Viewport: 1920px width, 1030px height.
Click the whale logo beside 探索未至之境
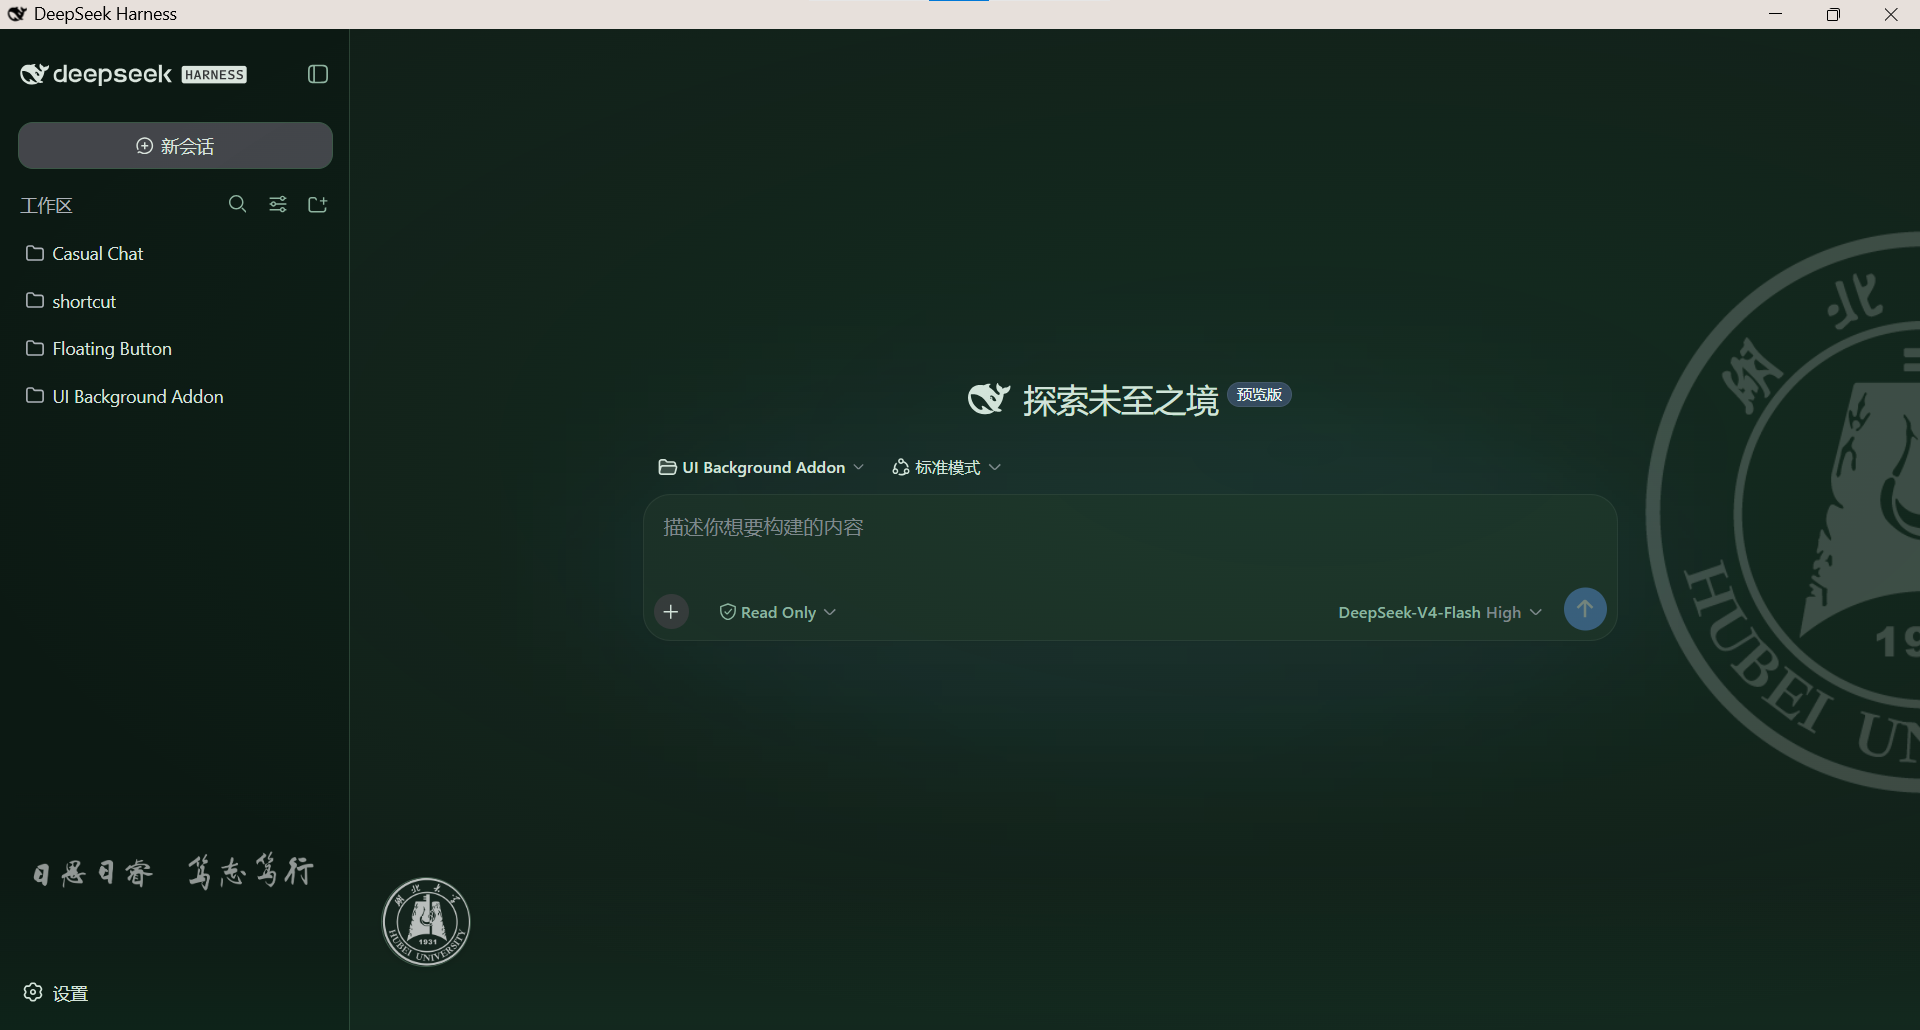coord(989,398)
